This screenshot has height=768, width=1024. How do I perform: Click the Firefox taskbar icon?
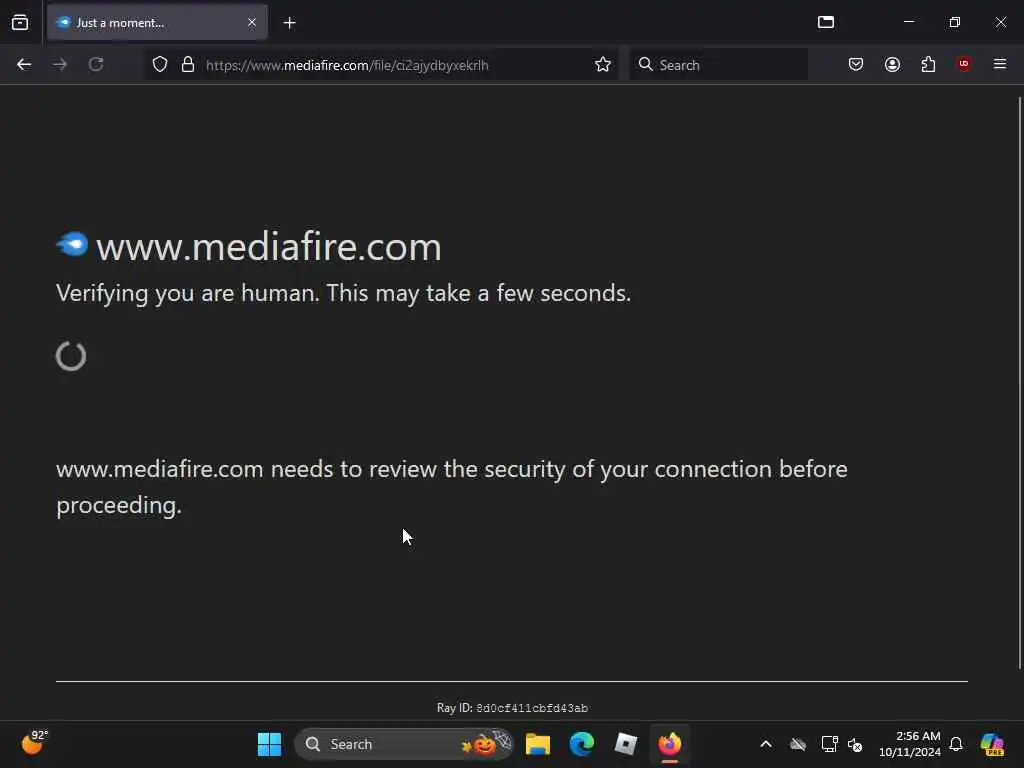(669, 744)
